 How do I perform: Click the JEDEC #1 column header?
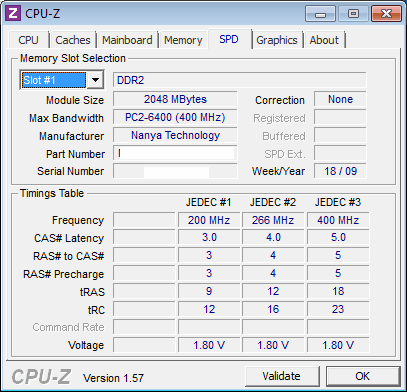209,202
